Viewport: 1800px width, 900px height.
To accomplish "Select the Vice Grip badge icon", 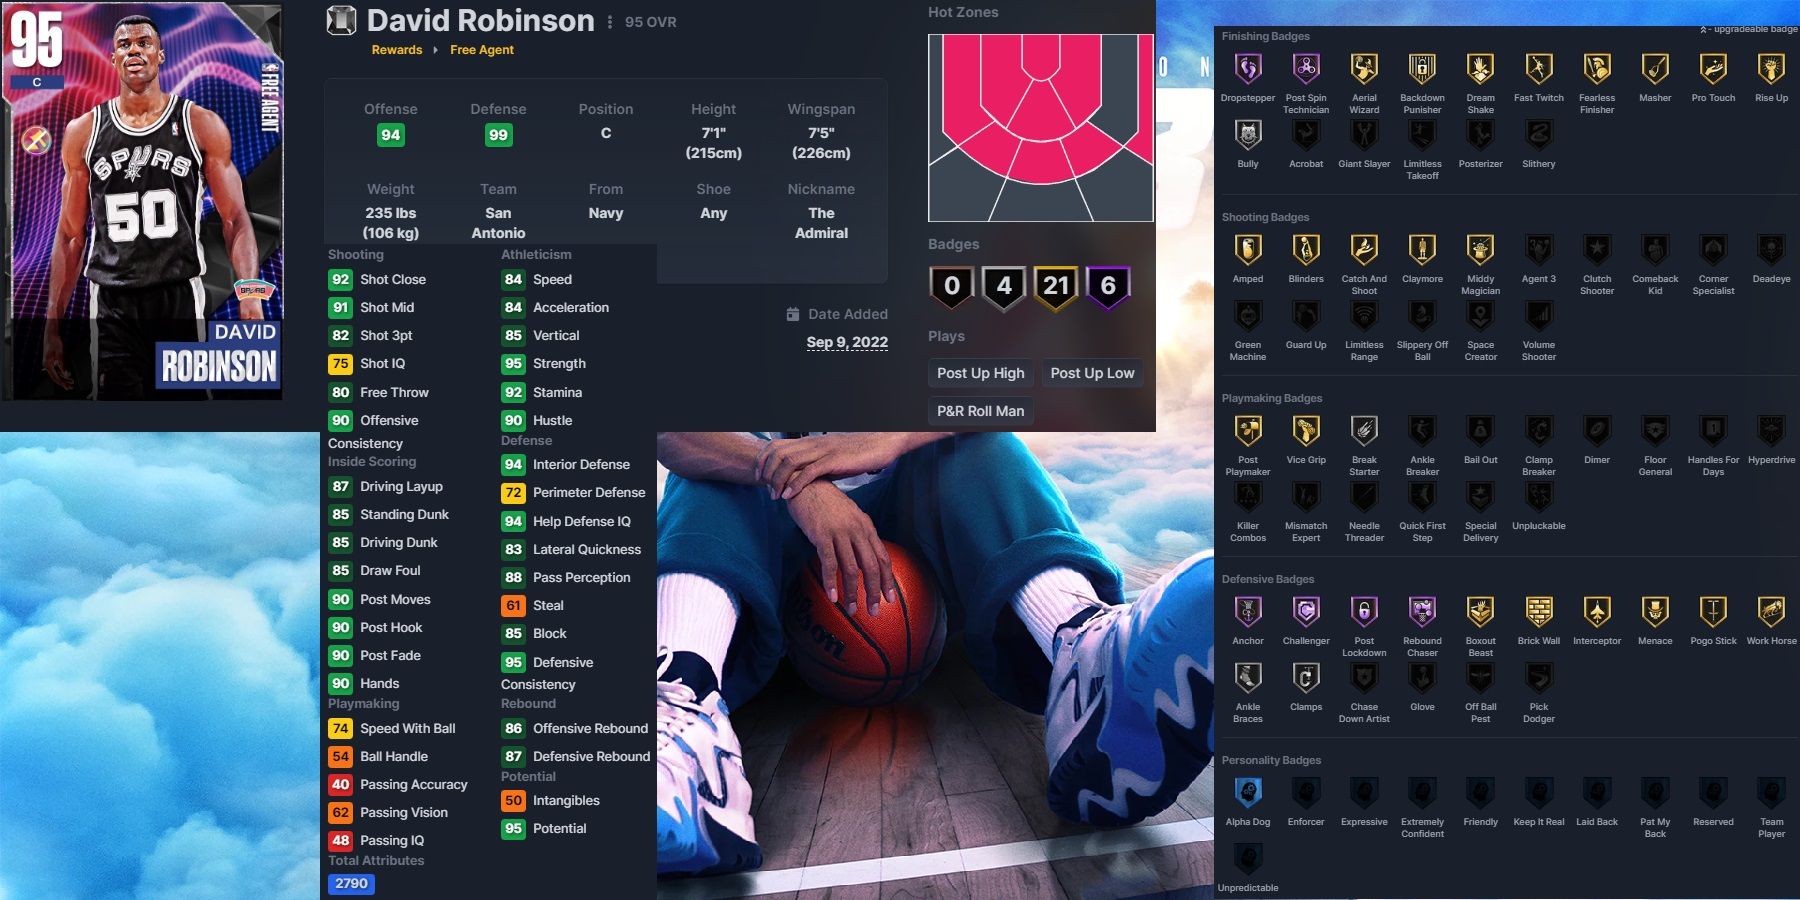I will point(1306,431).
